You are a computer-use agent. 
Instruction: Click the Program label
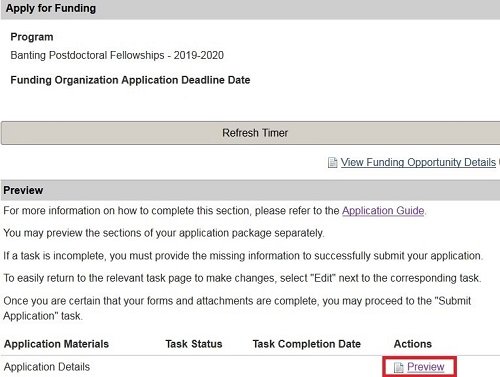tap(32, 37)
